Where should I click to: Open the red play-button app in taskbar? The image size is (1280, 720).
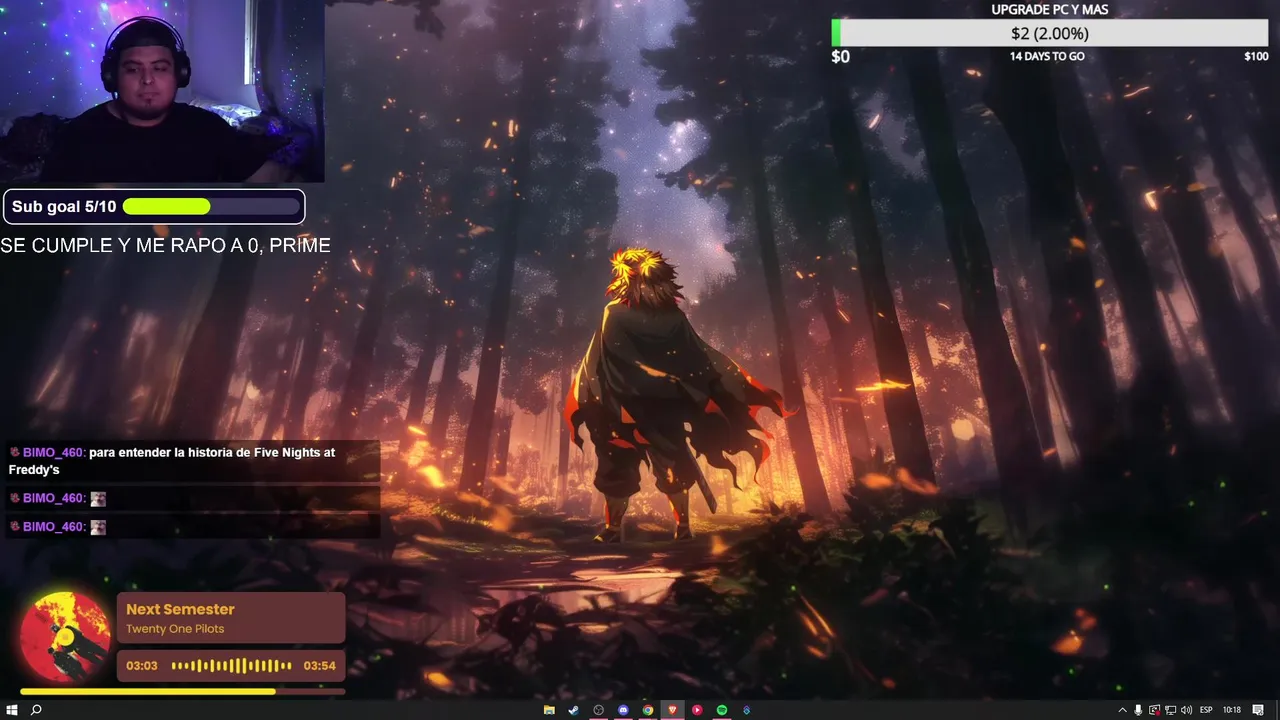(x=697, y=710)
